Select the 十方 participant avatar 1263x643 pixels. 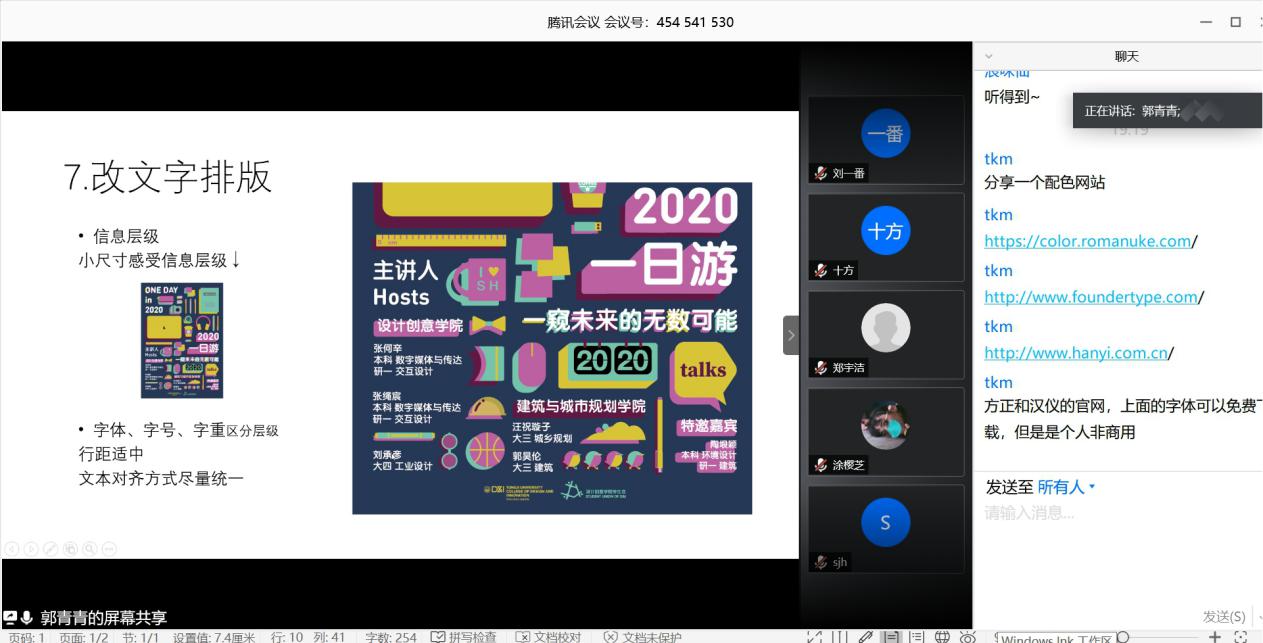(x=886, y=231)
